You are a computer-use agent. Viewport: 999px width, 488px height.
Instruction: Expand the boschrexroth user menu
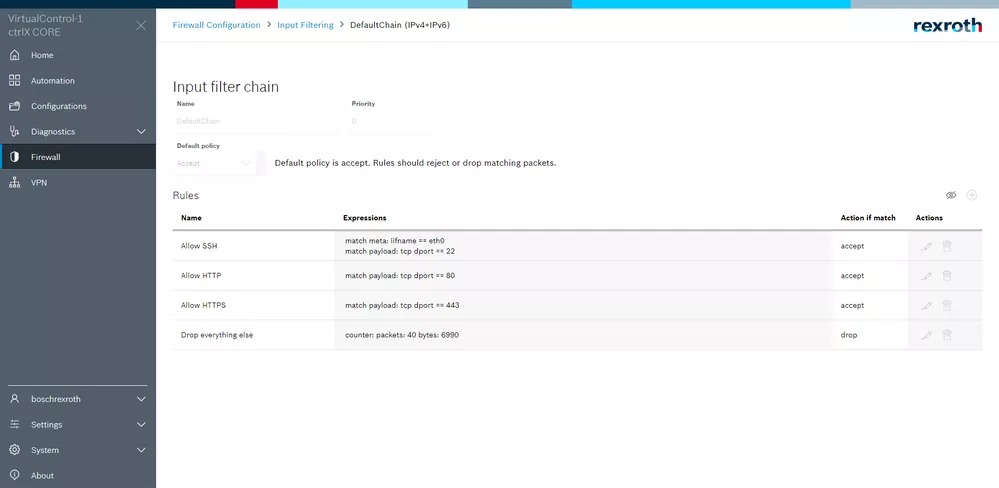click(x=141, y=399)
